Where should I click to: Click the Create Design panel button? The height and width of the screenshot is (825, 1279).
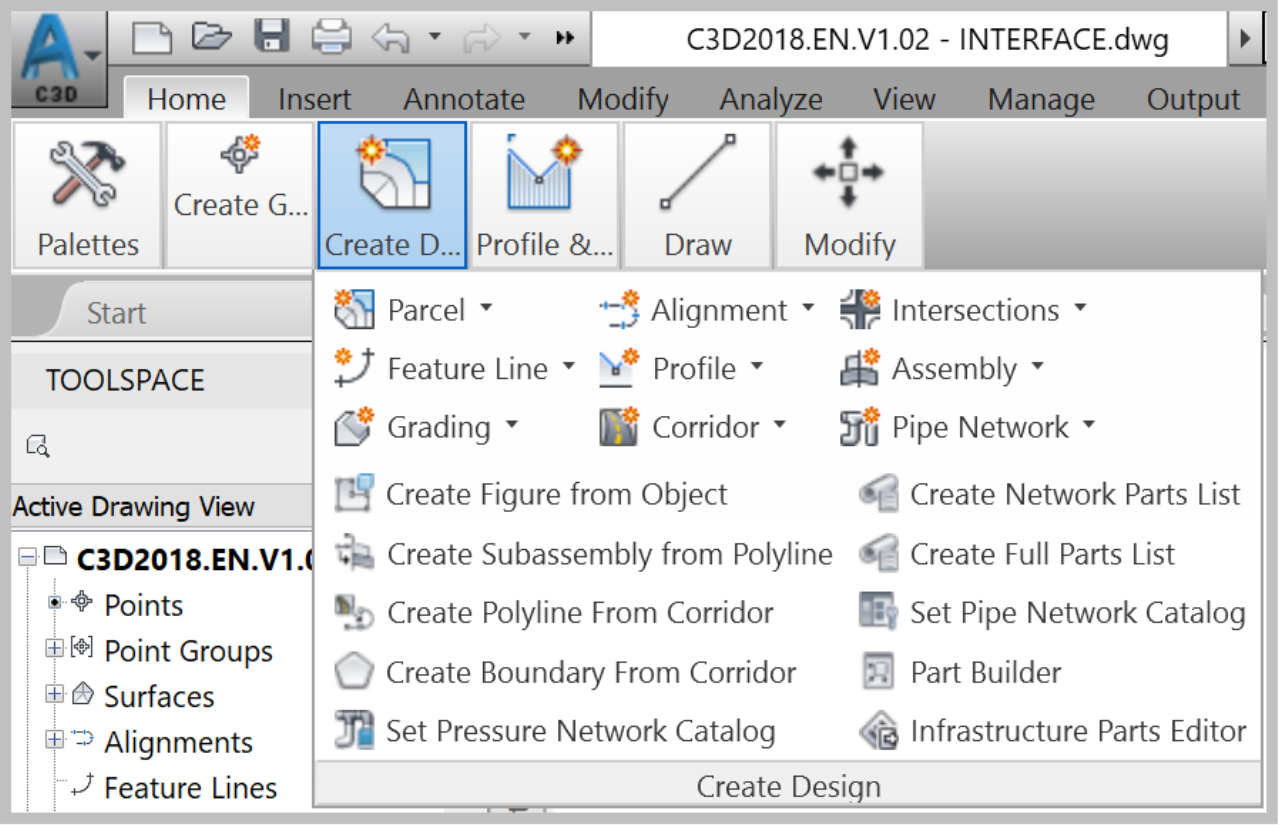393,196
